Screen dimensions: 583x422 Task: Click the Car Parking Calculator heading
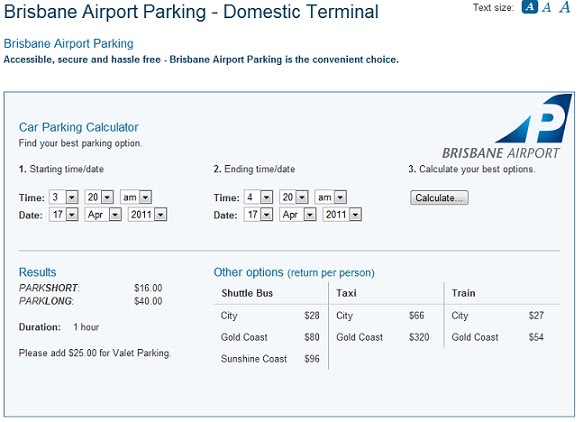pyautogui.click(x=79, y=127)
